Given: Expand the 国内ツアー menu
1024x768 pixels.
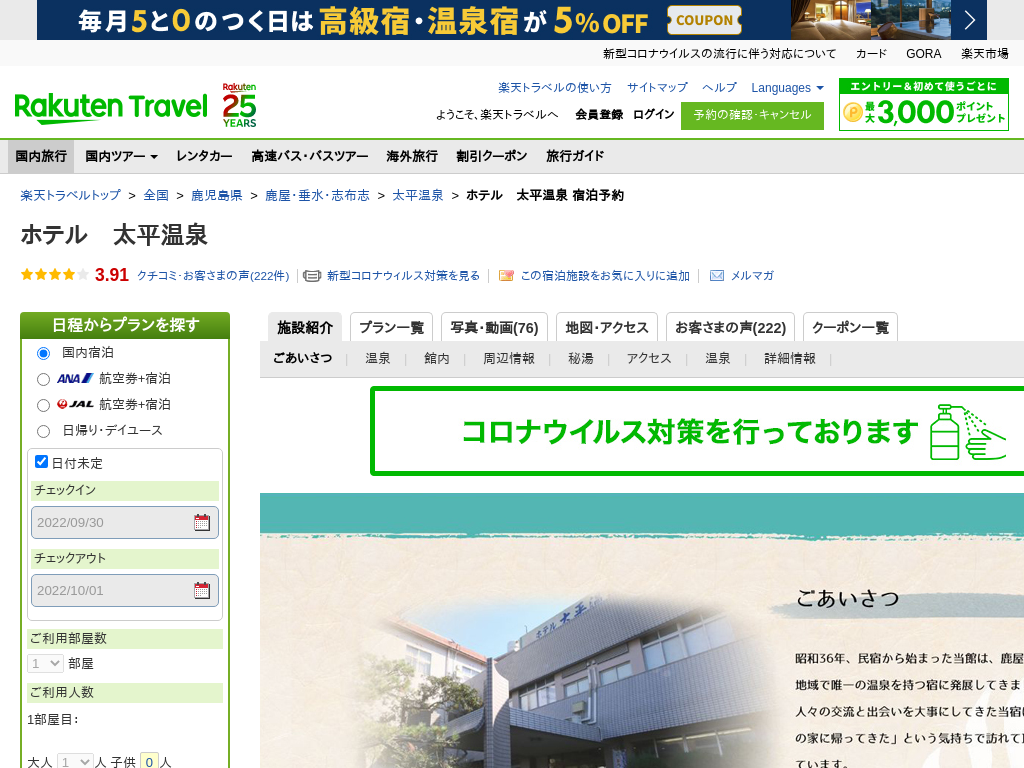Looking at the screenshot, I should point(121,156).
